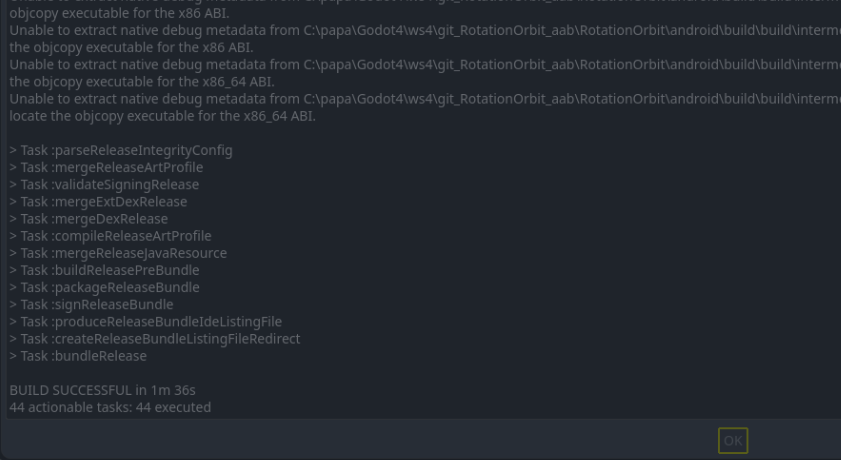Click the Task :bundleRelease log line
Screen dimensions: 841x460
tap(78, 356)
